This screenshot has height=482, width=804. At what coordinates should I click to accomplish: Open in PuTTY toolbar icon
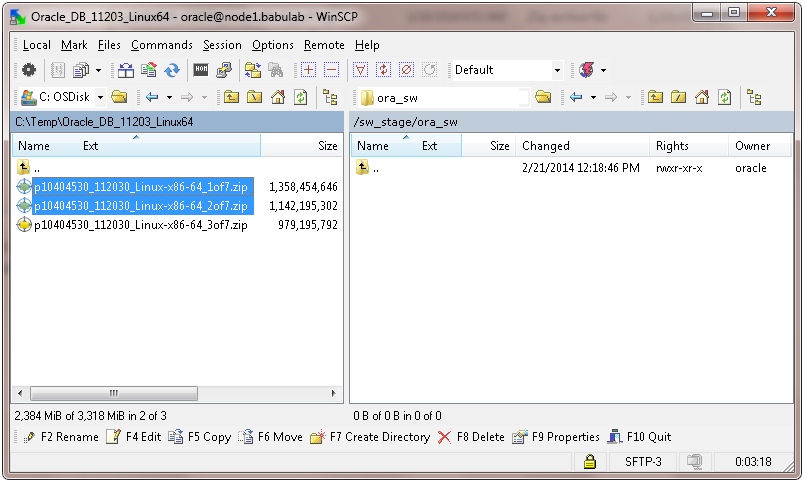click(224, 70)
